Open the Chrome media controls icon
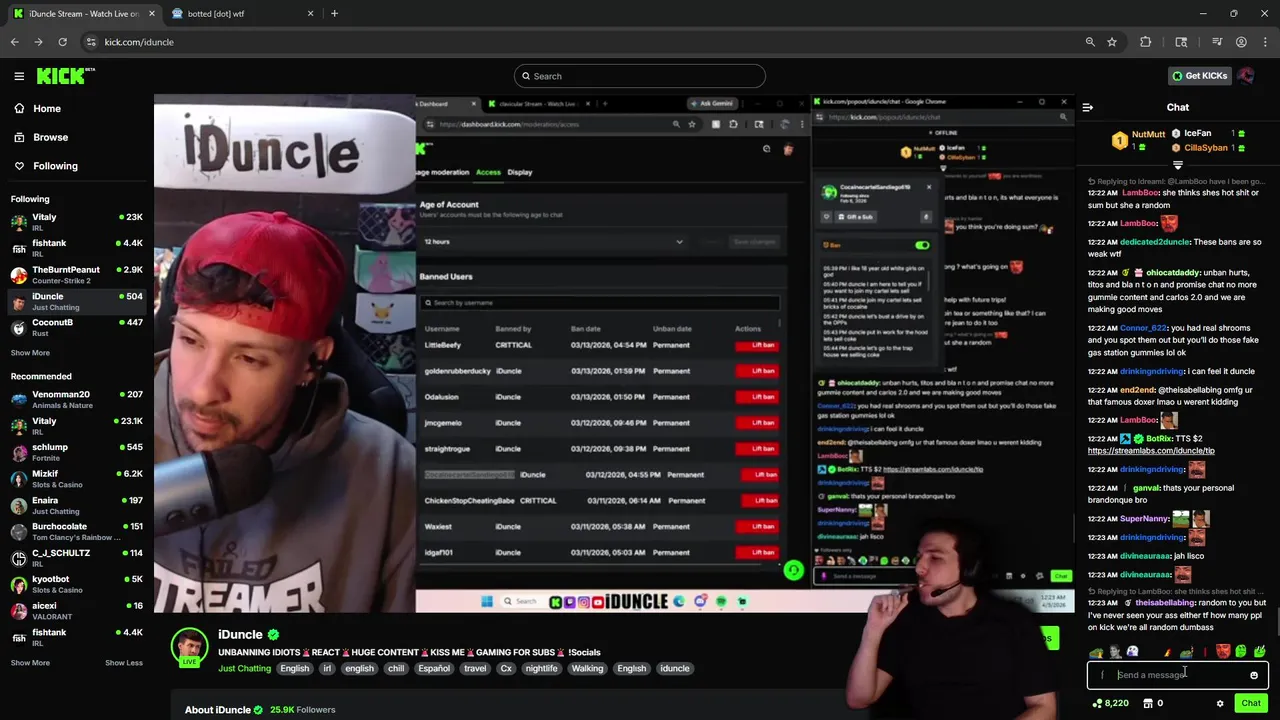Viewport: 1280px width, 720px height. [1217, 42]
